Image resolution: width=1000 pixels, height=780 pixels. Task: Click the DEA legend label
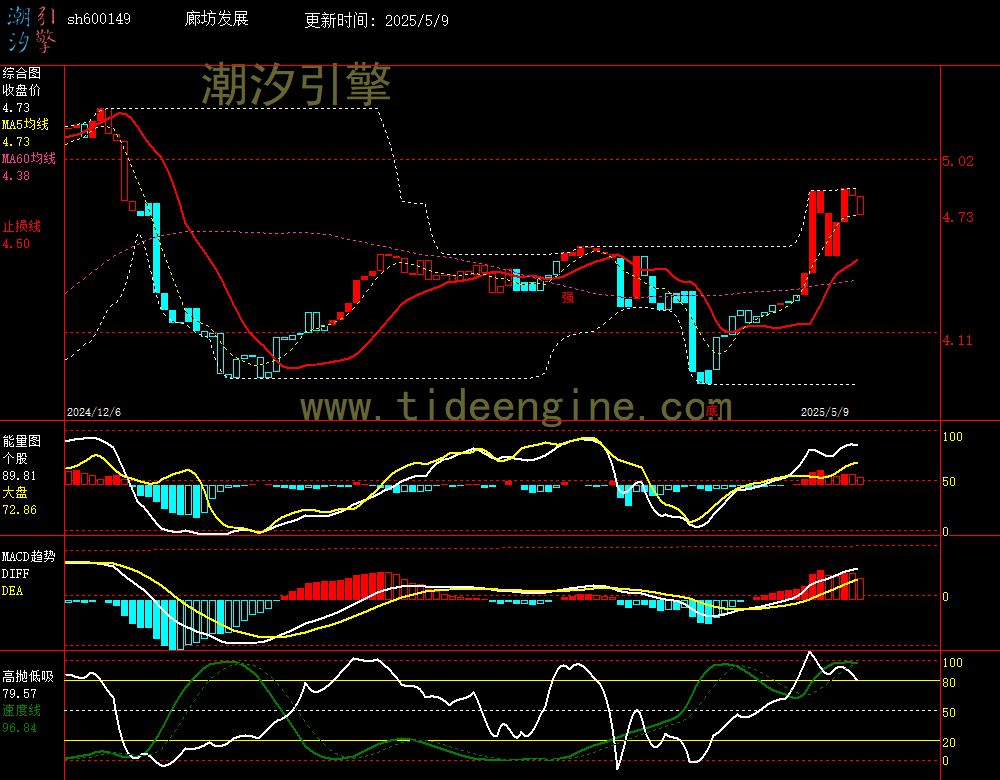tap(13, 591)
